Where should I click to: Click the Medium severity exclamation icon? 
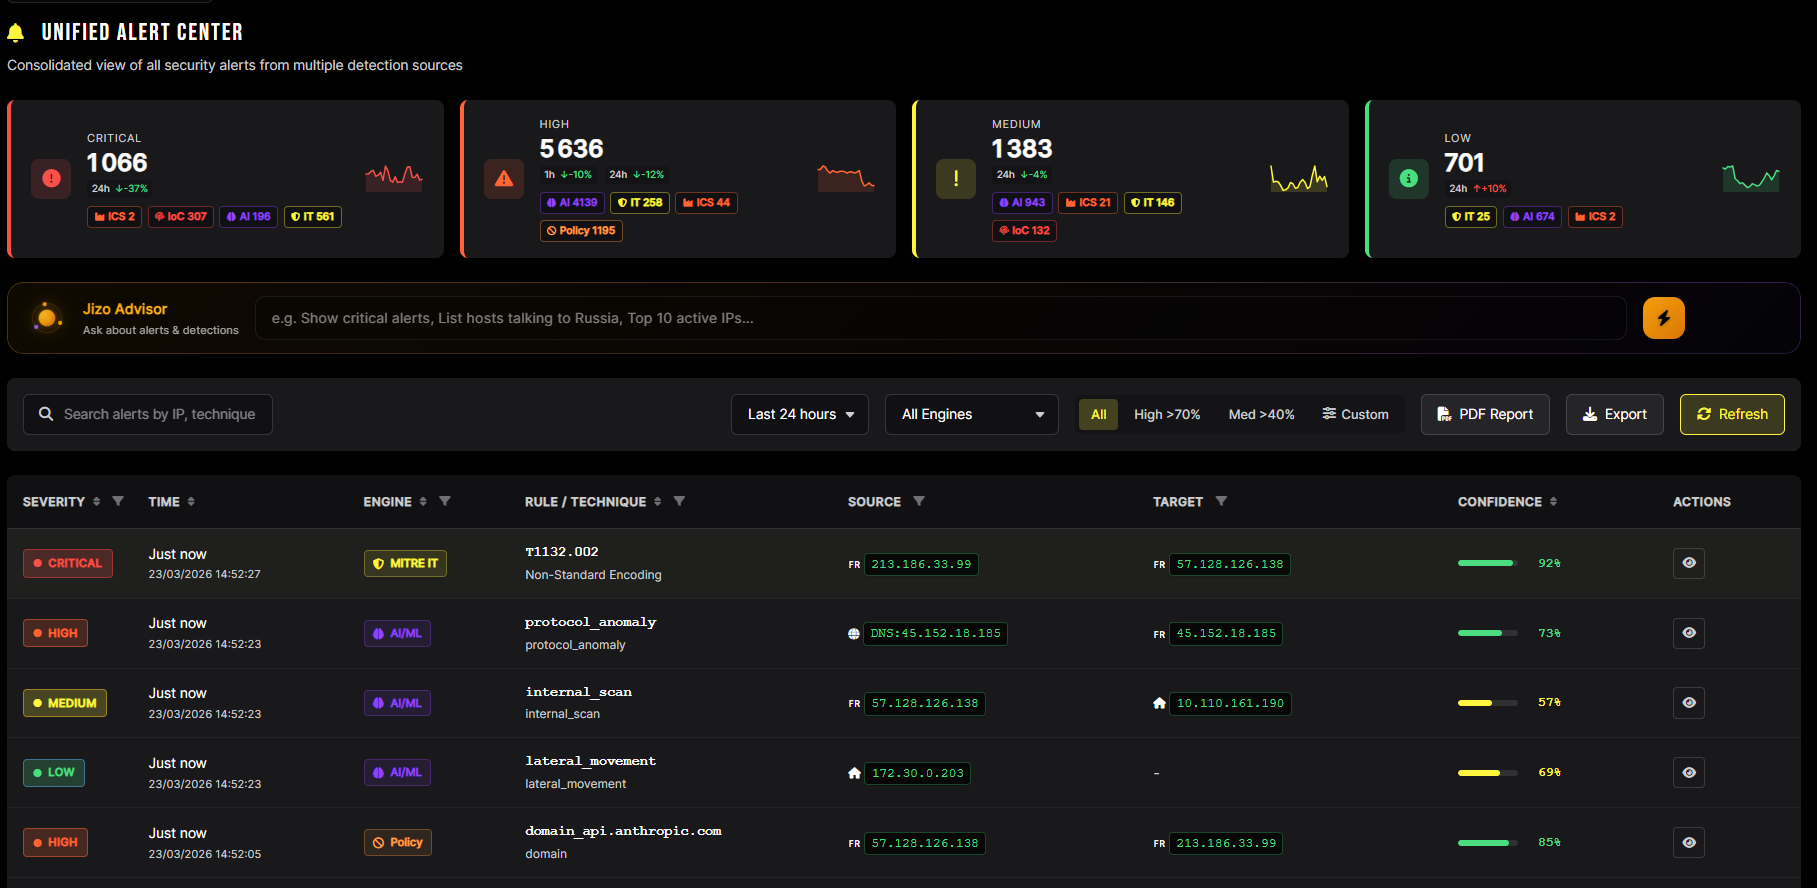(x=956, y=179)
